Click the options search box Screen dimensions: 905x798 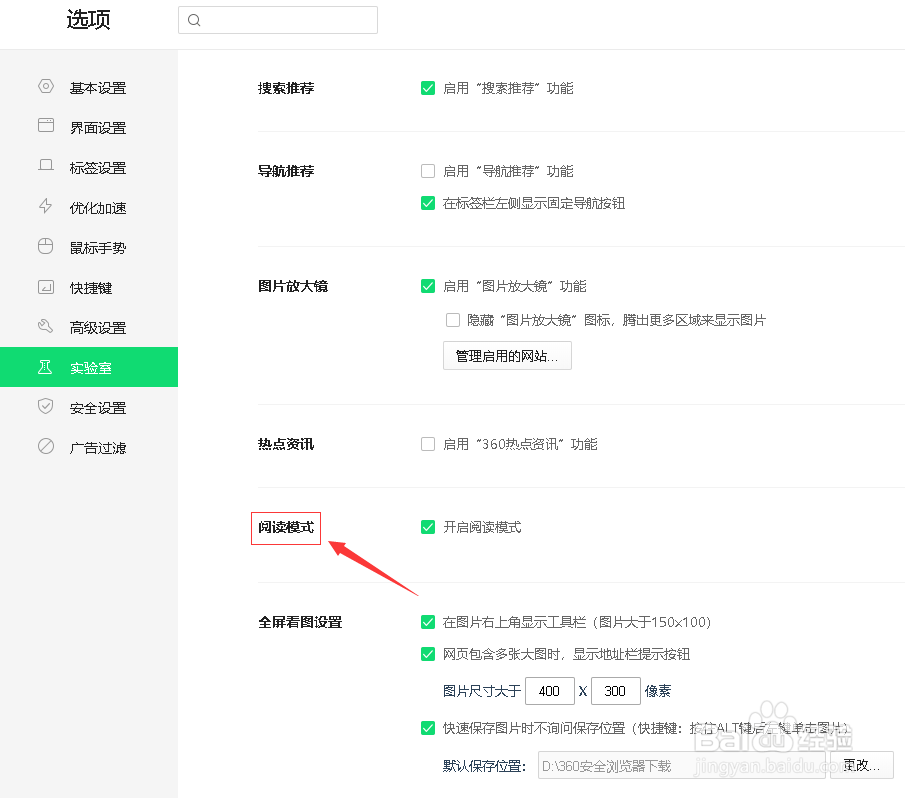coord(278,20)
